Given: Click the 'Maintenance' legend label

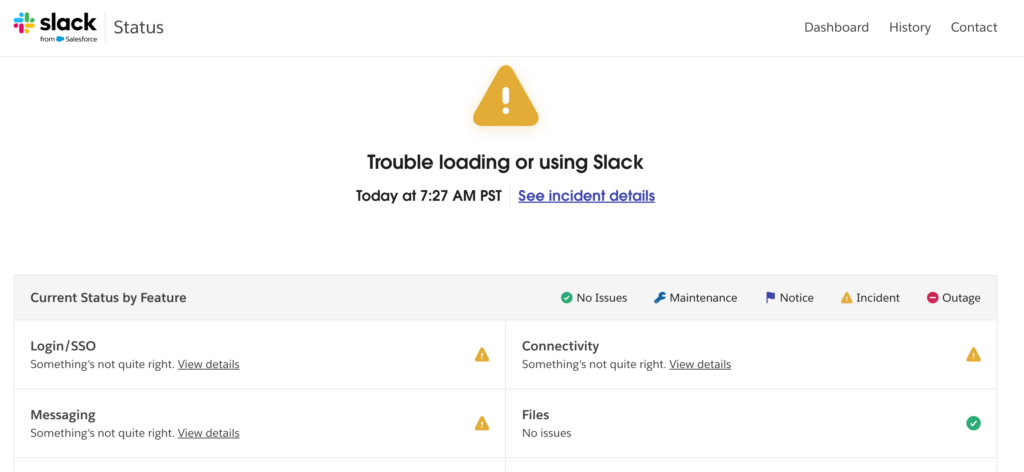Looking at the screenshot, I should [703, 298].
